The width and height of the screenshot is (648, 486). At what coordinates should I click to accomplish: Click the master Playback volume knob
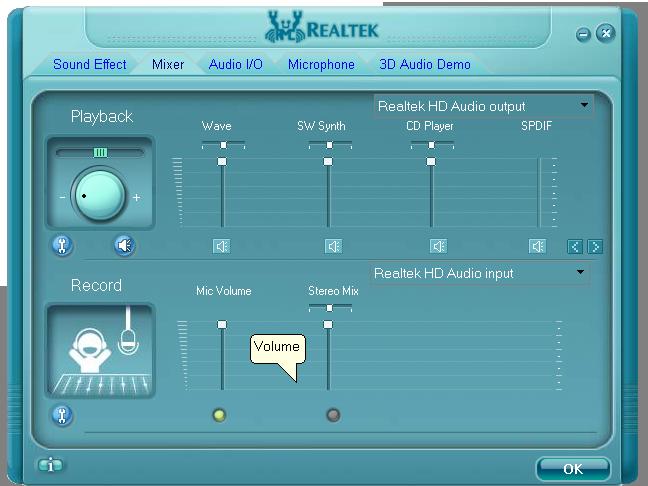click(x=100, y=195)
